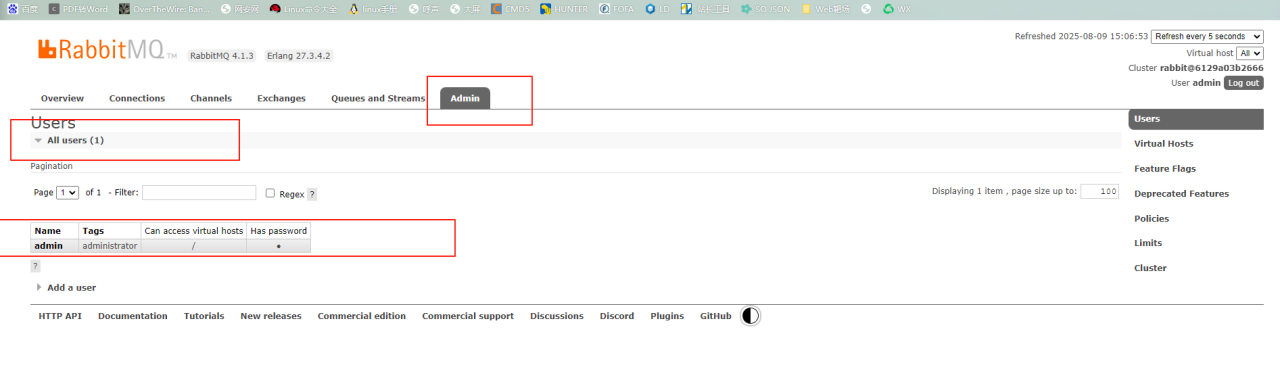Click the RabbitMQ 4.1.3 version label
The image size is (1280, 386).
(x=222, y=56)
